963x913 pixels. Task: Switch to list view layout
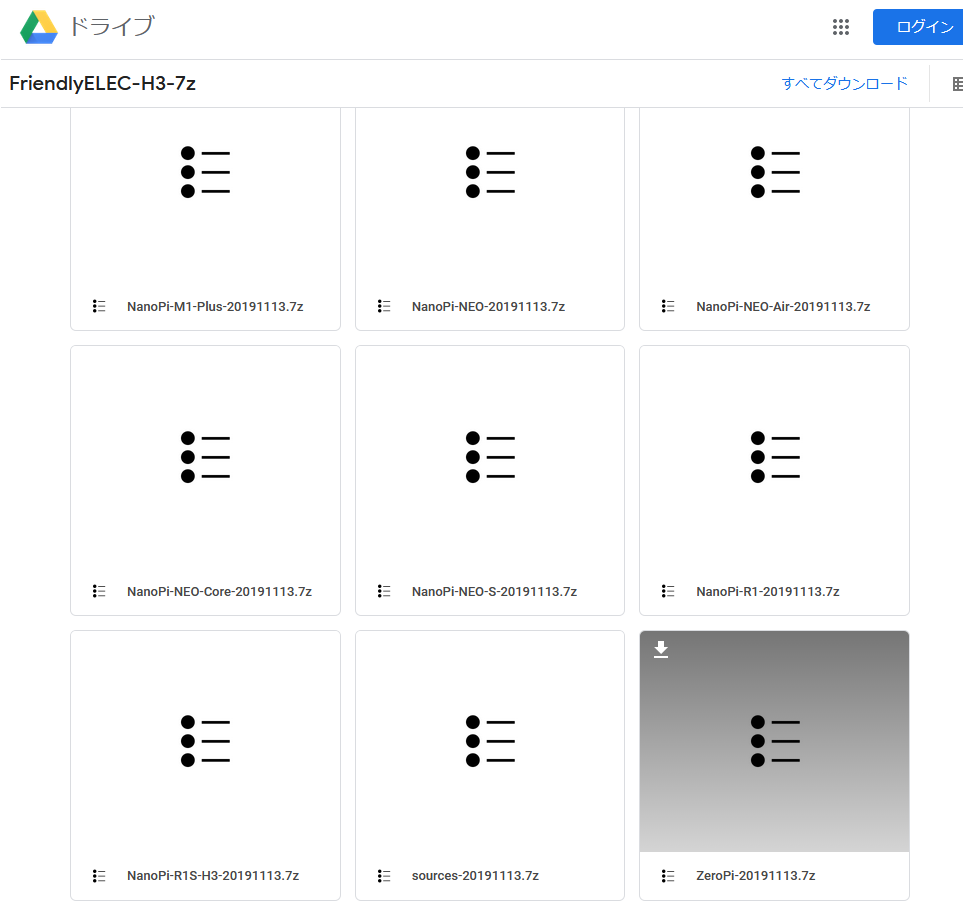point(957,84)
